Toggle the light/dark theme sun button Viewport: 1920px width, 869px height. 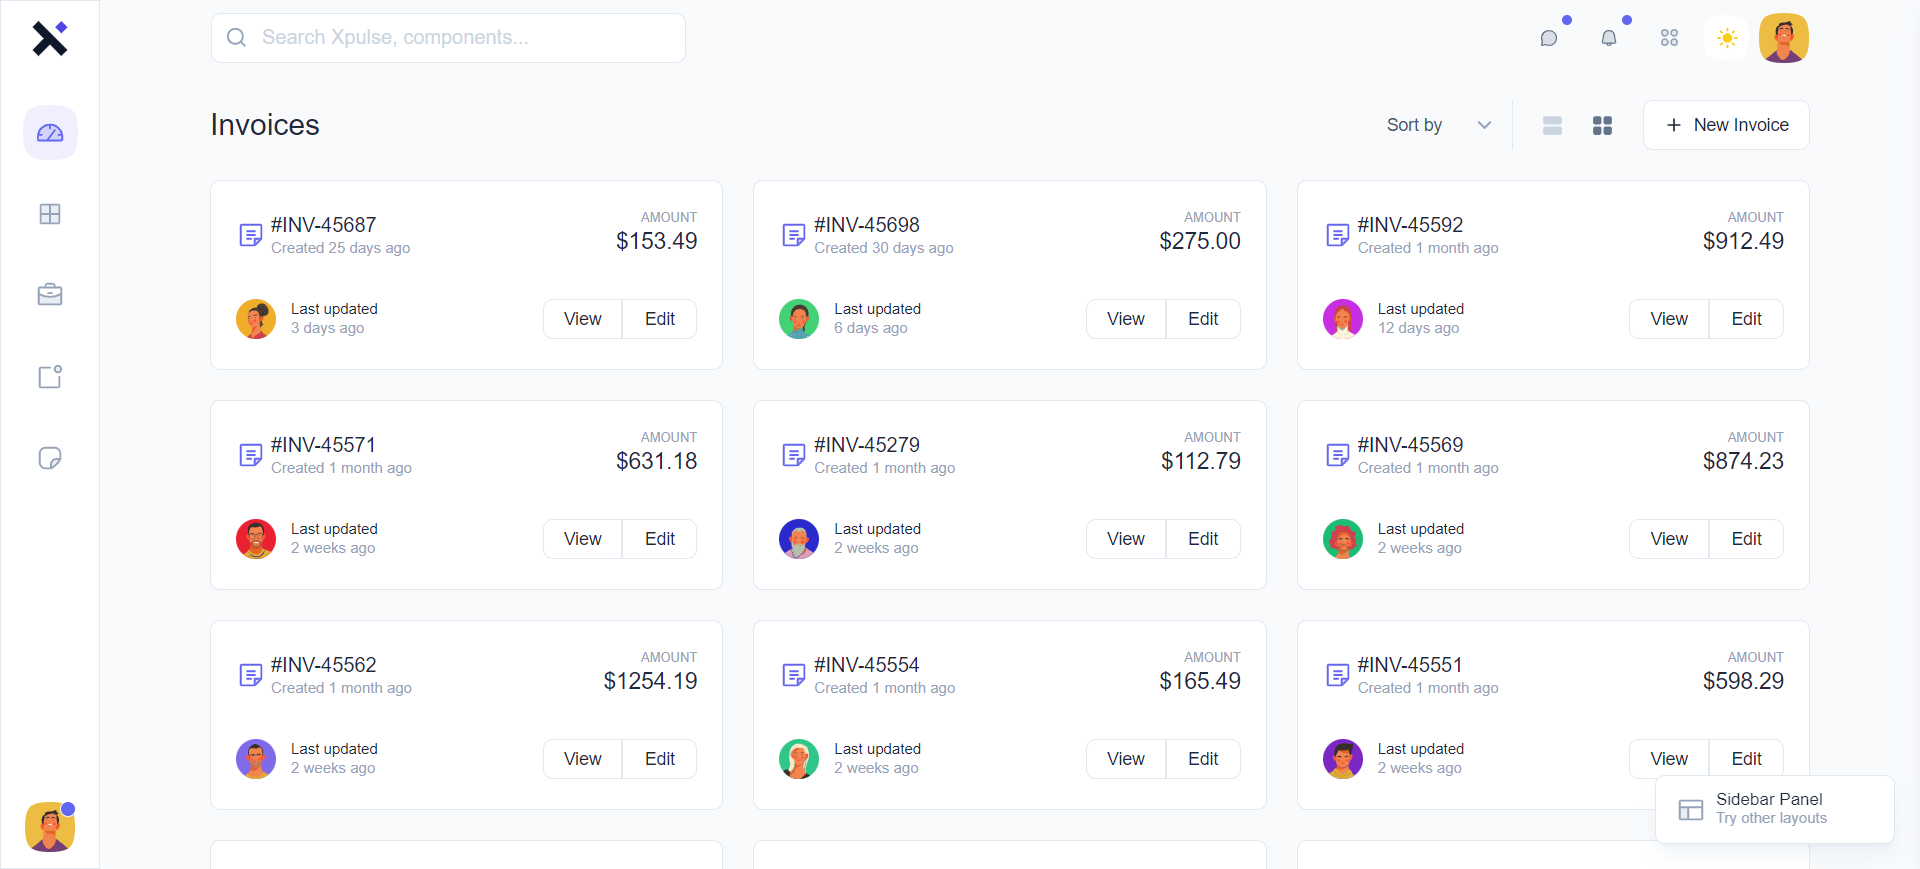pos(1727,38)
